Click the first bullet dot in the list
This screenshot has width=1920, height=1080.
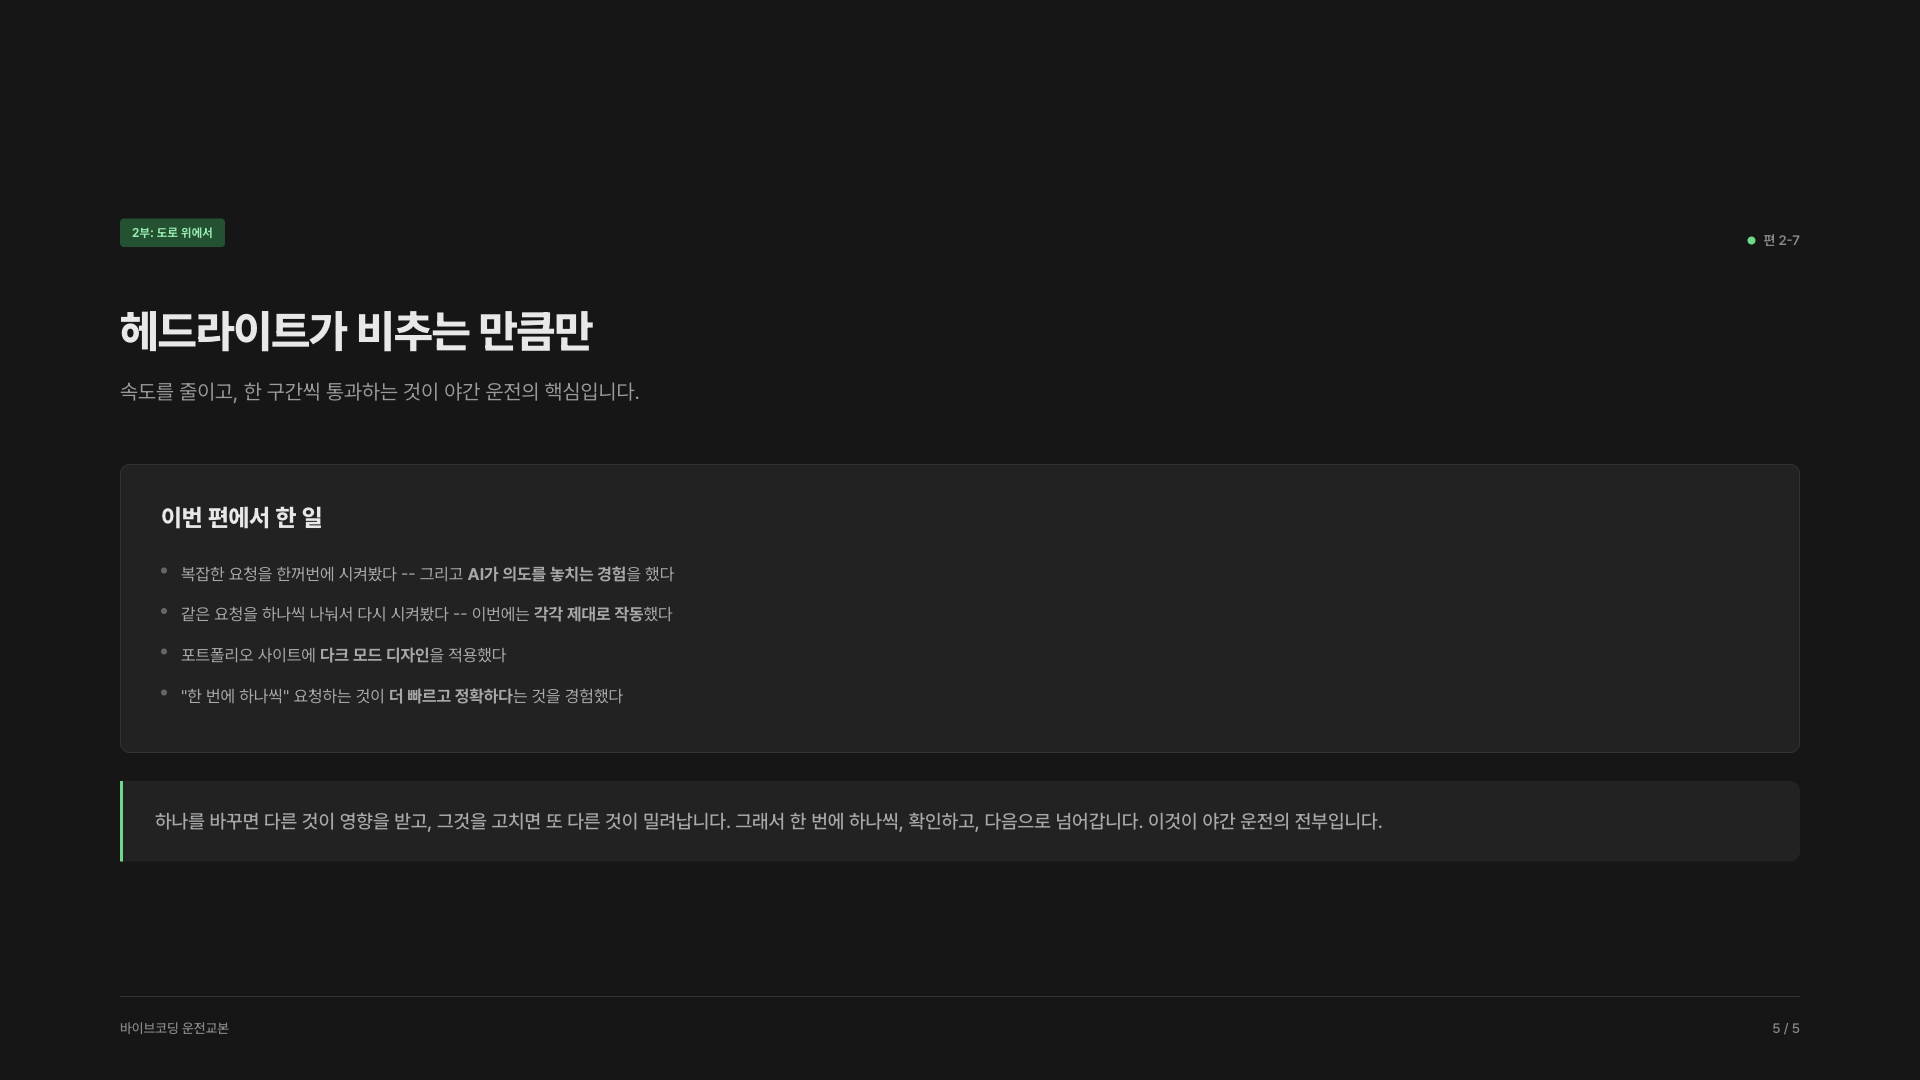(x=164, y=571)
